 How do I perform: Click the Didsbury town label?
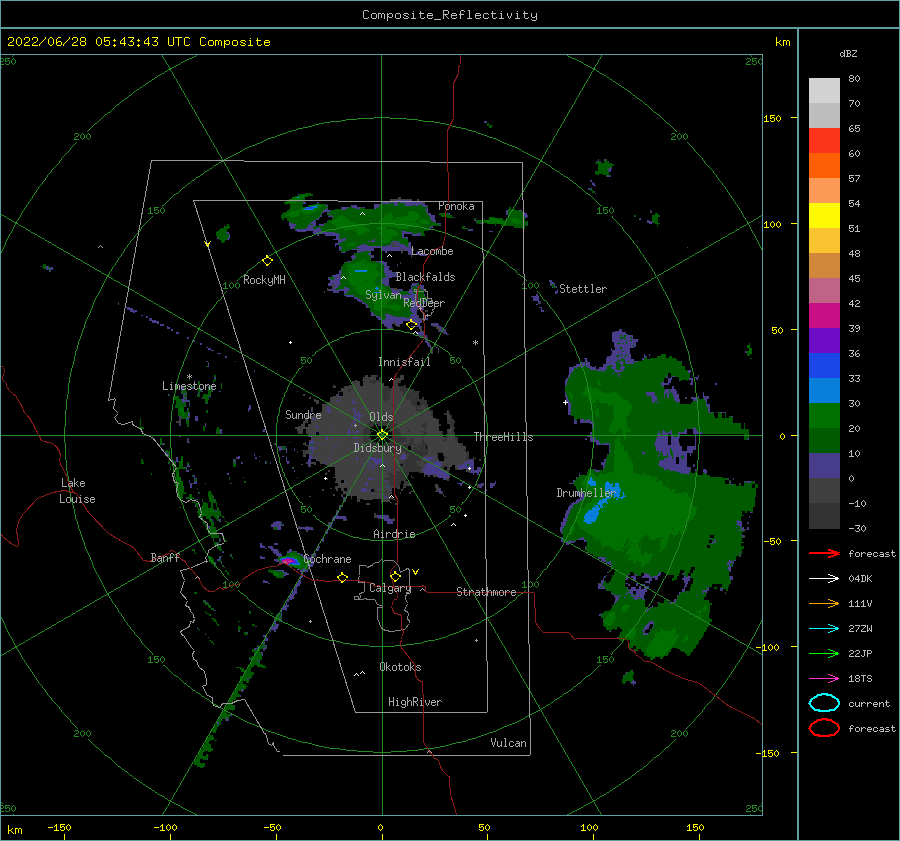[378, 448]
